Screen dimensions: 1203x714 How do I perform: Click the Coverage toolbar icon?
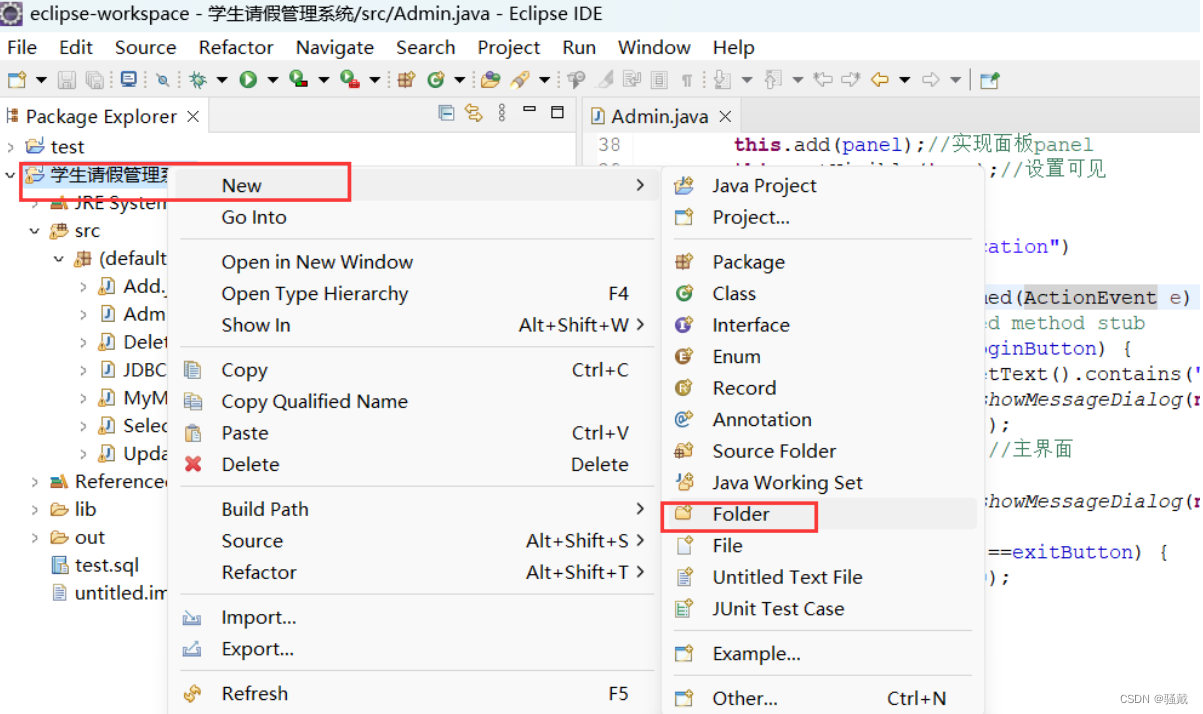point(300,79)
